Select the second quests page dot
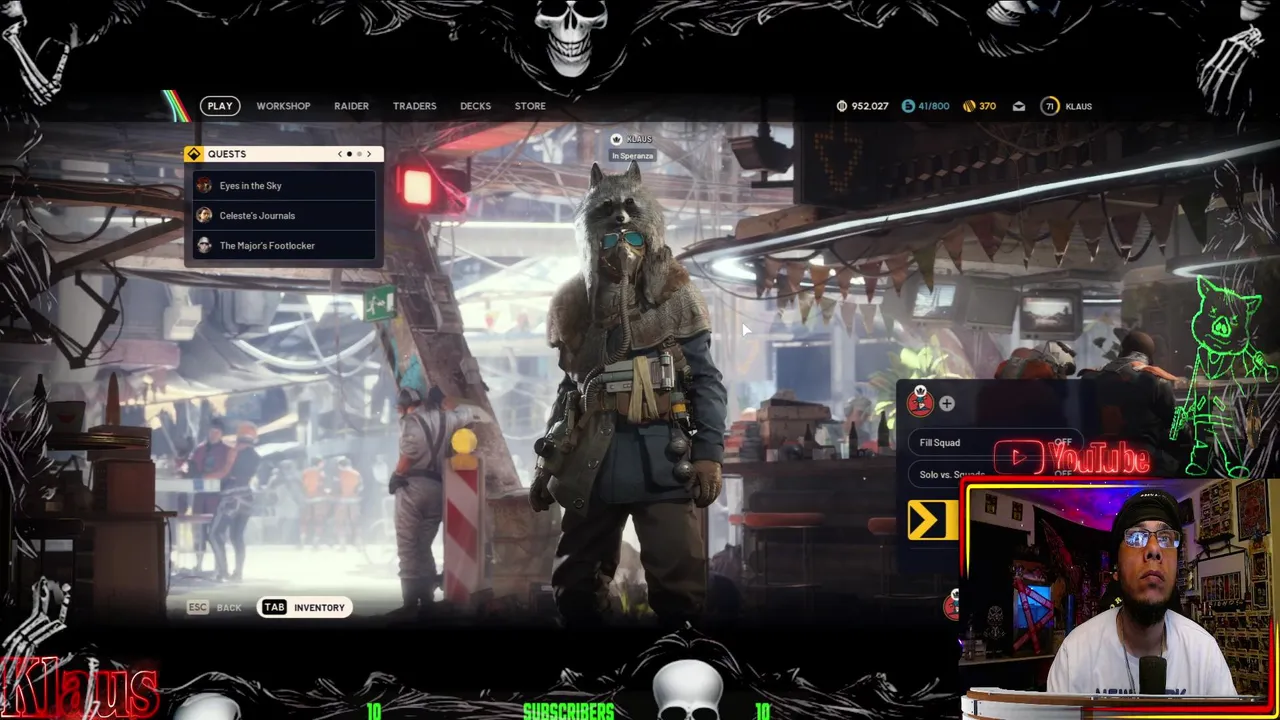 (359, 154)
